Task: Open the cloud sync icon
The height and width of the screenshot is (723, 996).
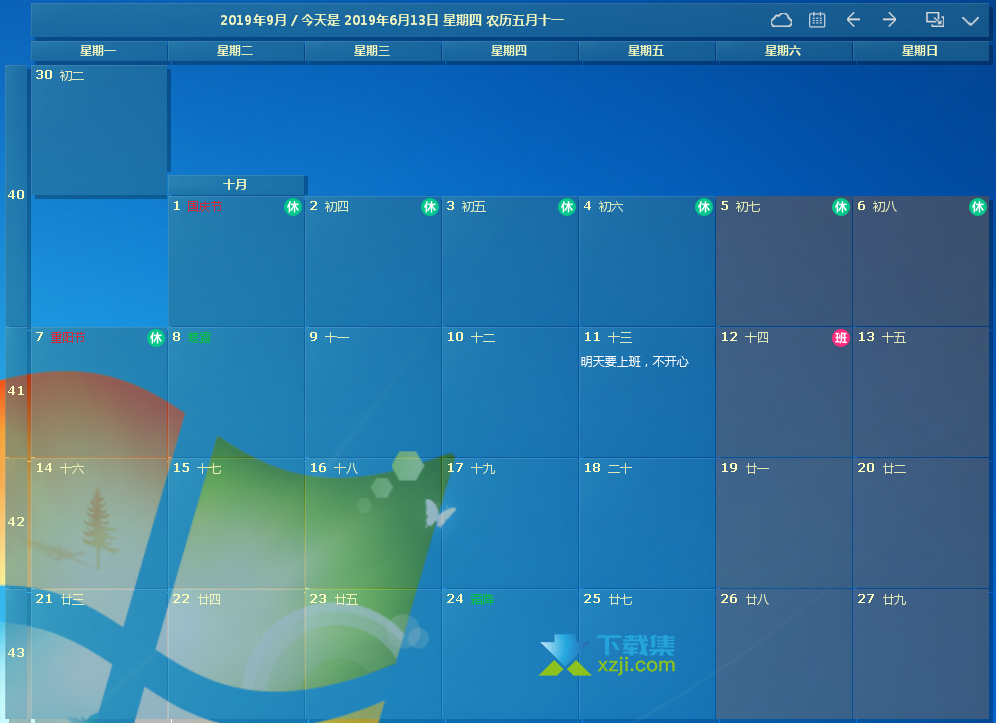Action: (781, 20)
